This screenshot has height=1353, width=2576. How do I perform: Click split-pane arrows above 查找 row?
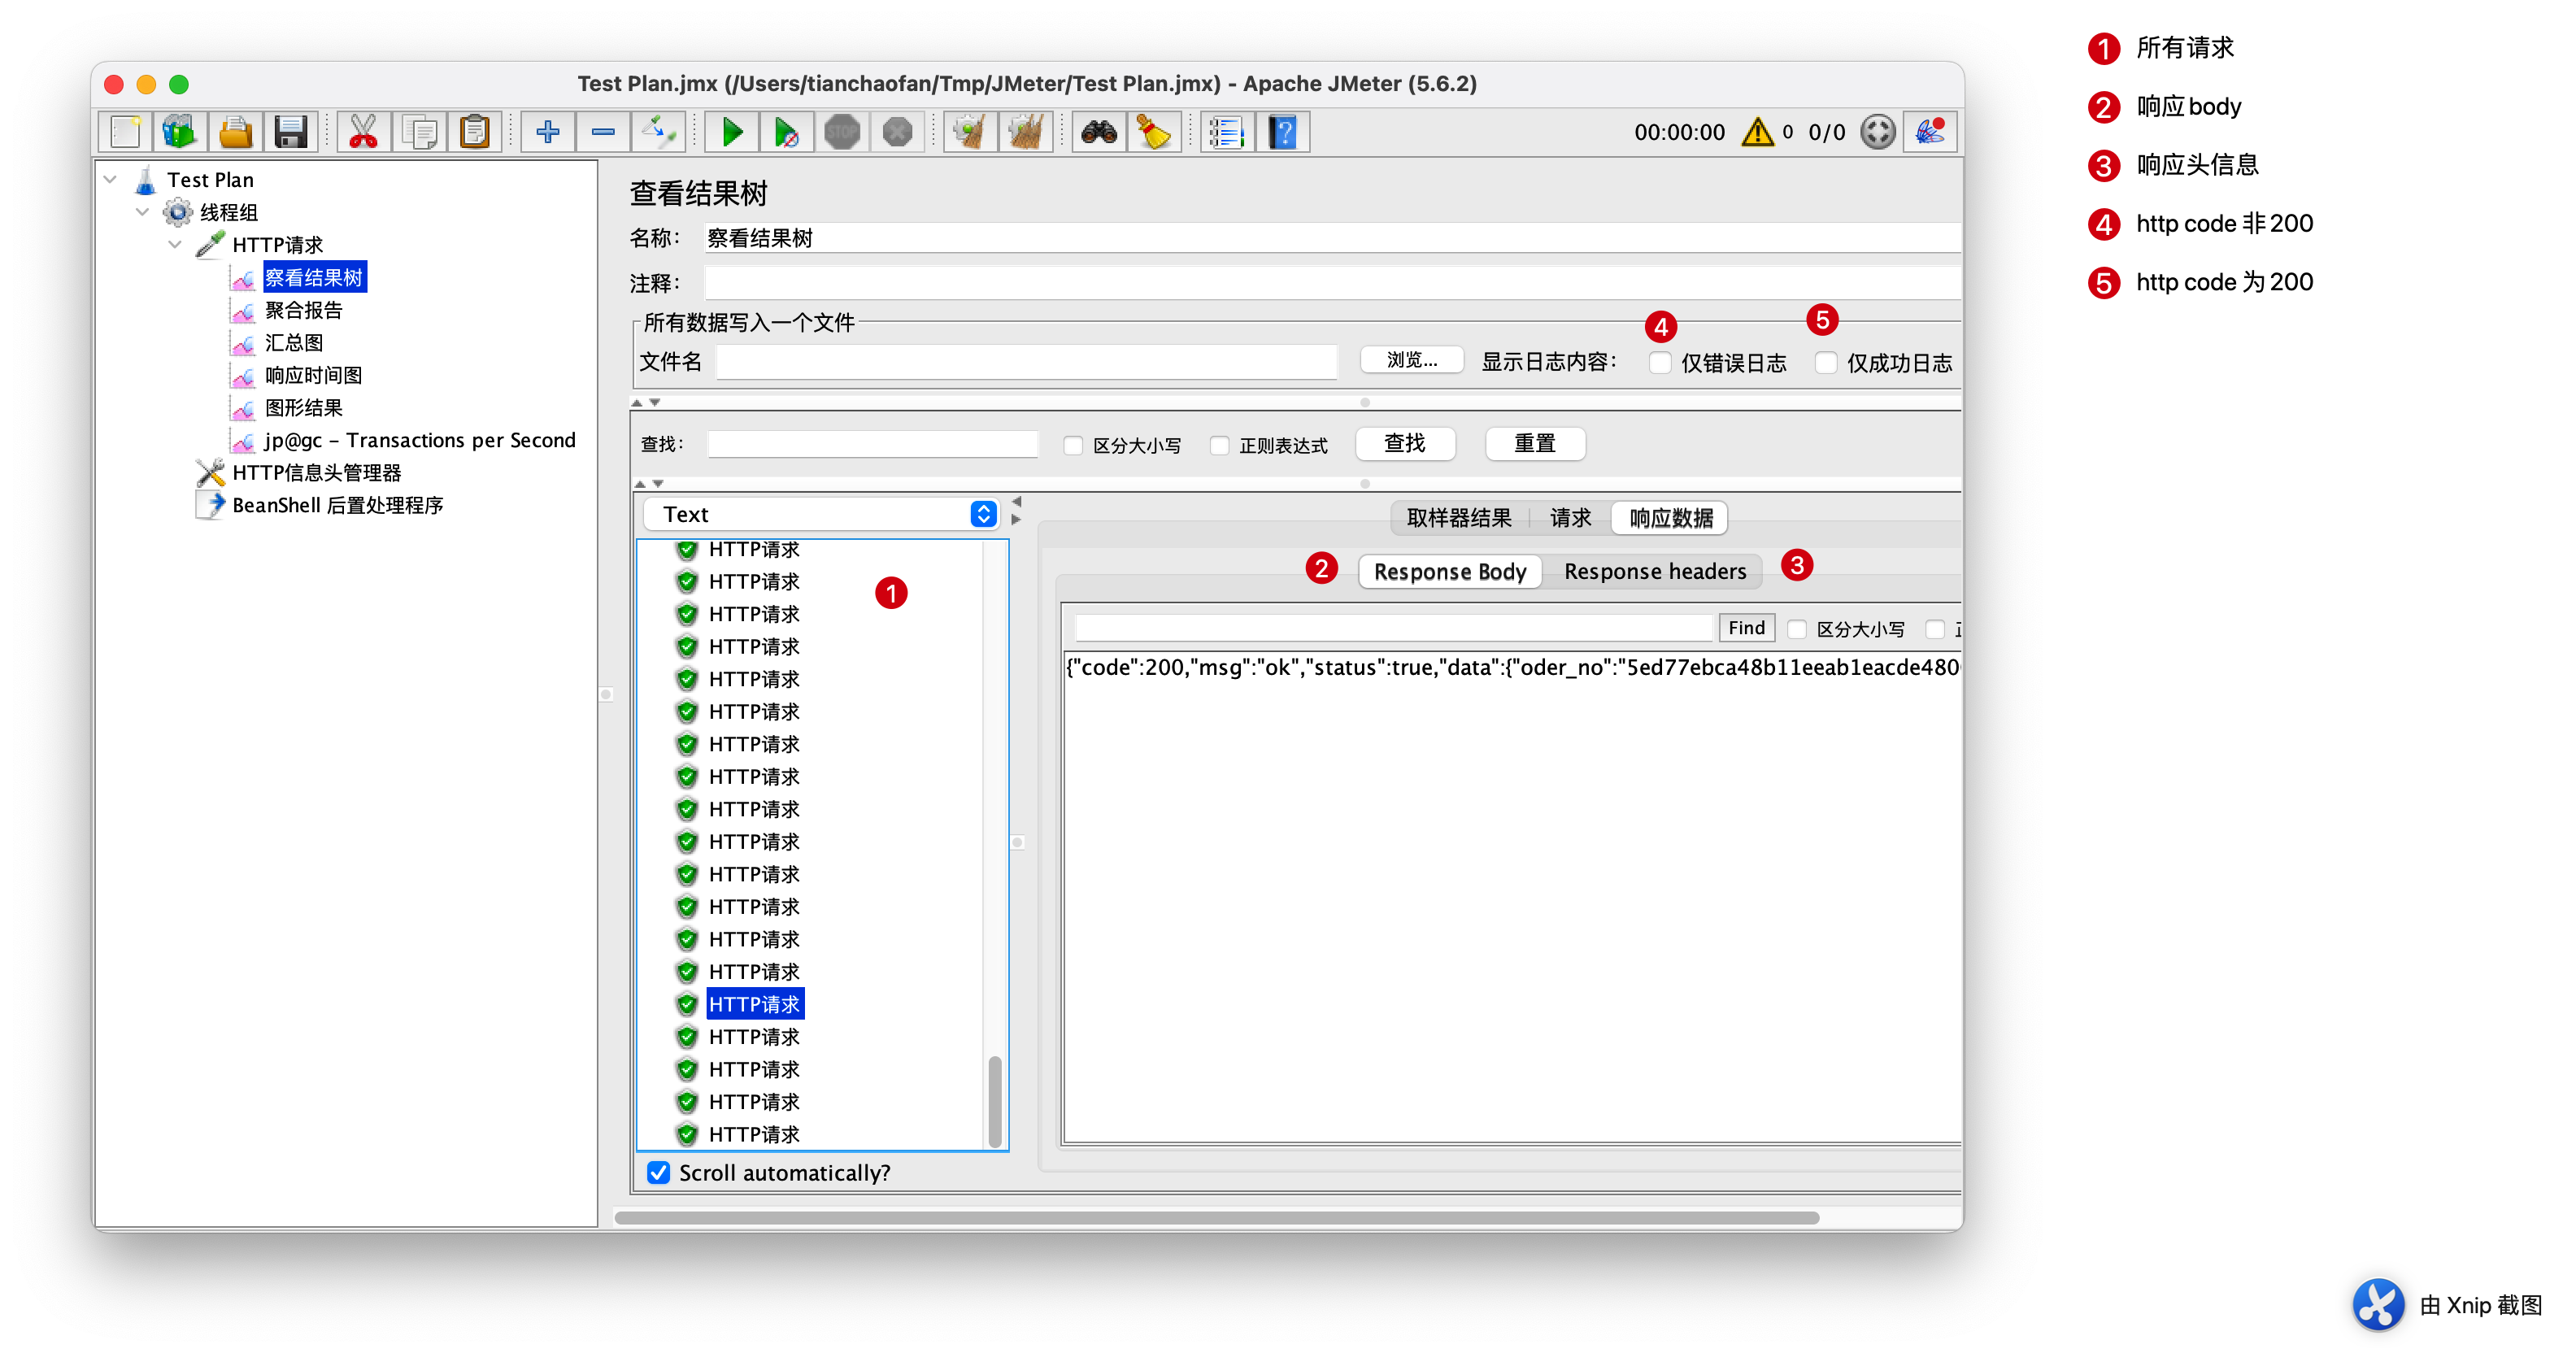pyautogui.click(x=646, y=402)
